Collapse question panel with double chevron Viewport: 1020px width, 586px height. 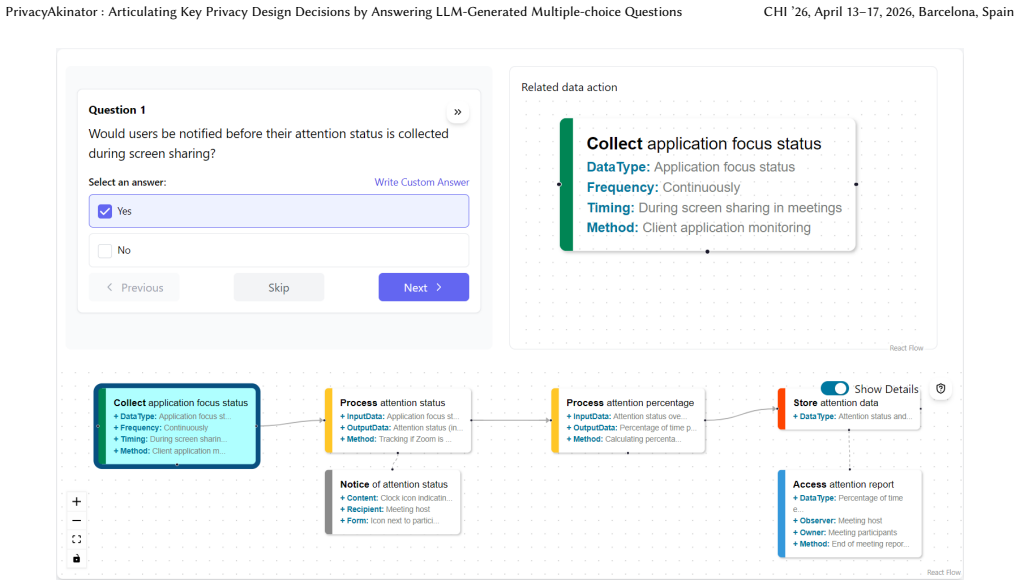(x=458, y=112)
